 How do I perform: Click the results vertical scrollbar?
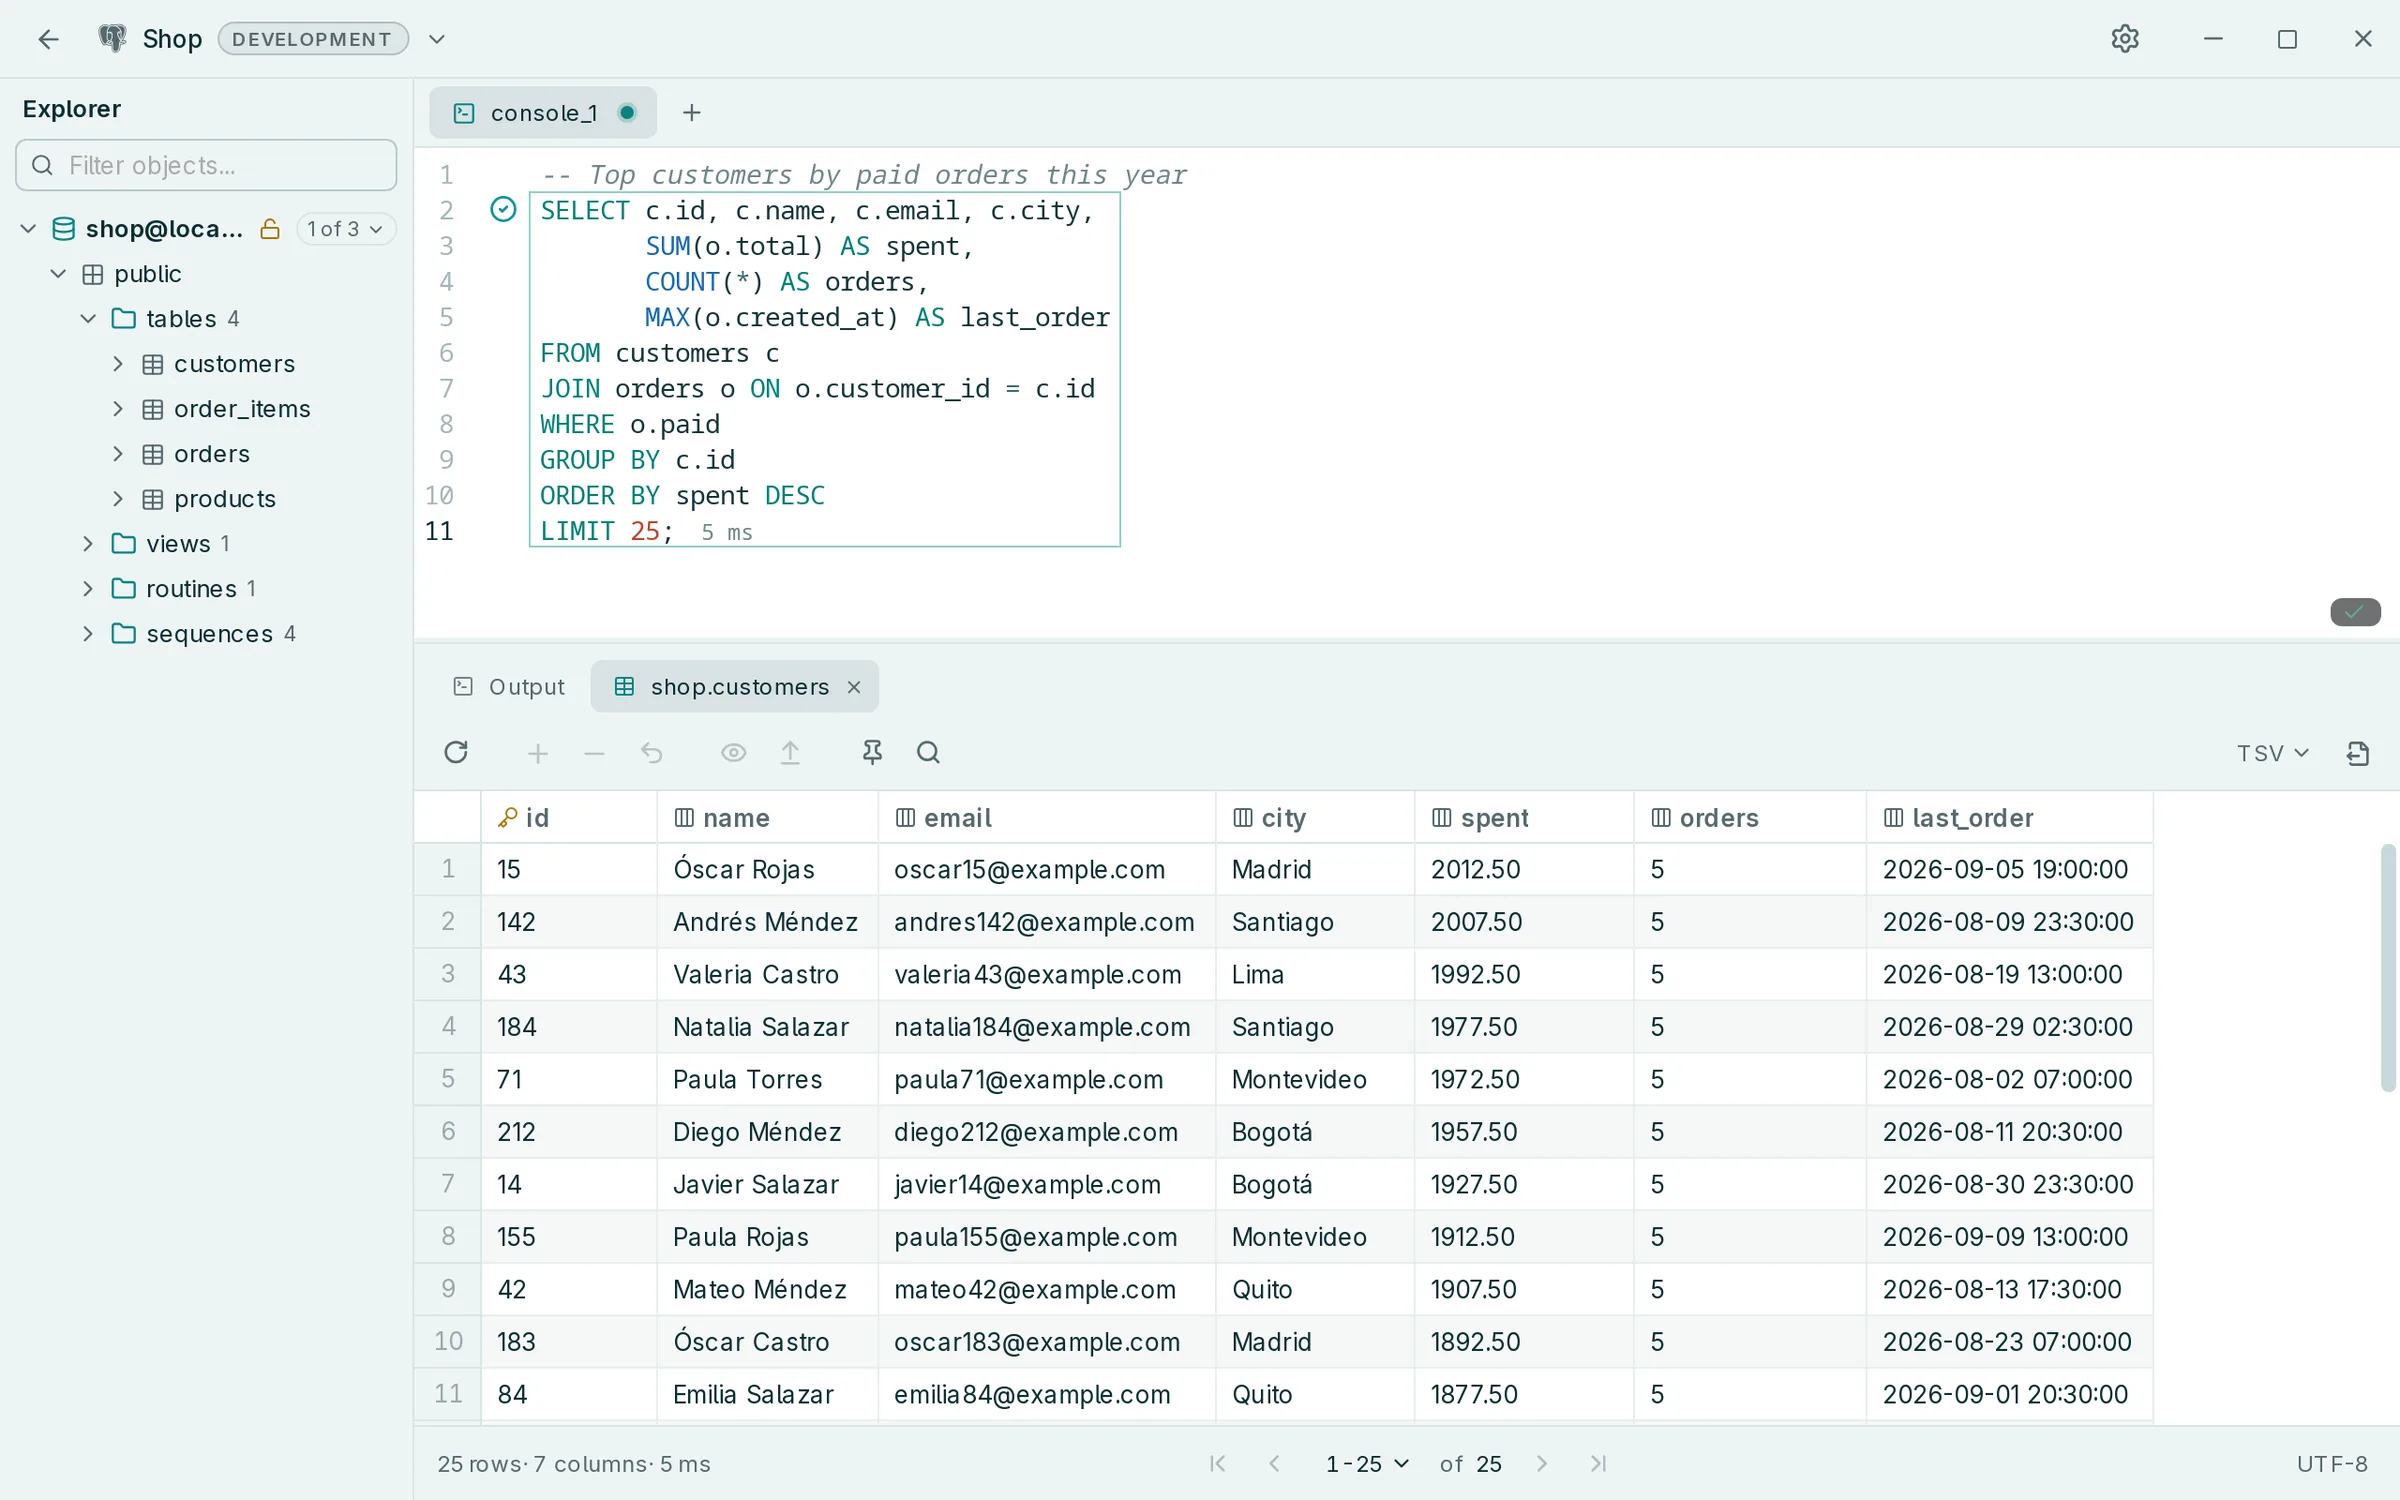click(2389, 968)
